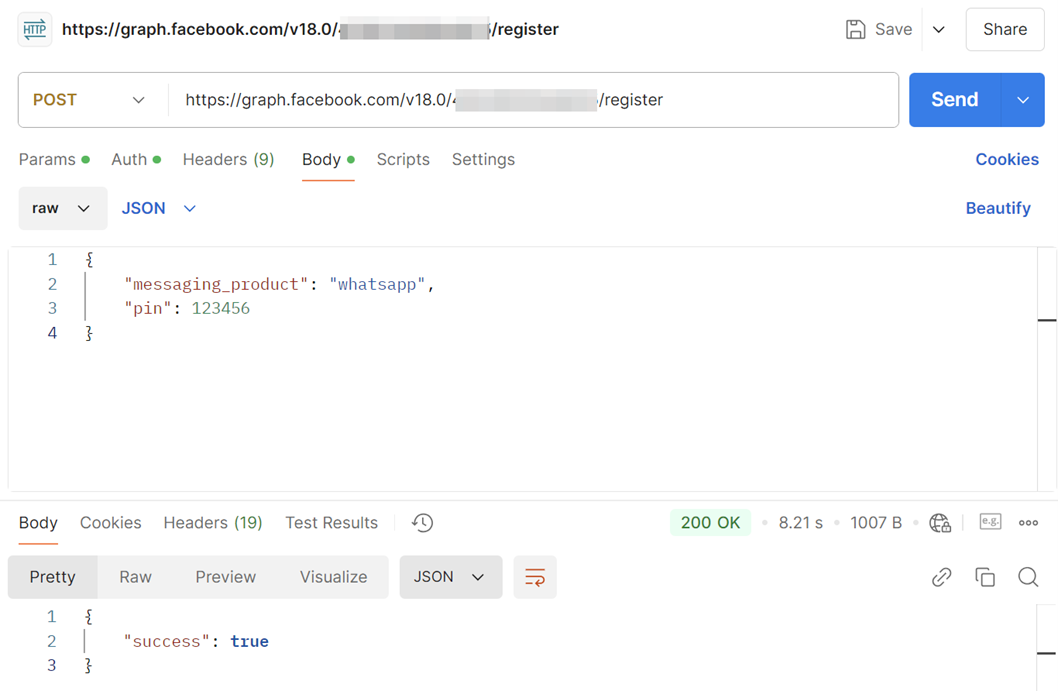Toggle word wrap in response body
This screenshot has width=1058, height=691.
pos(535,577)
